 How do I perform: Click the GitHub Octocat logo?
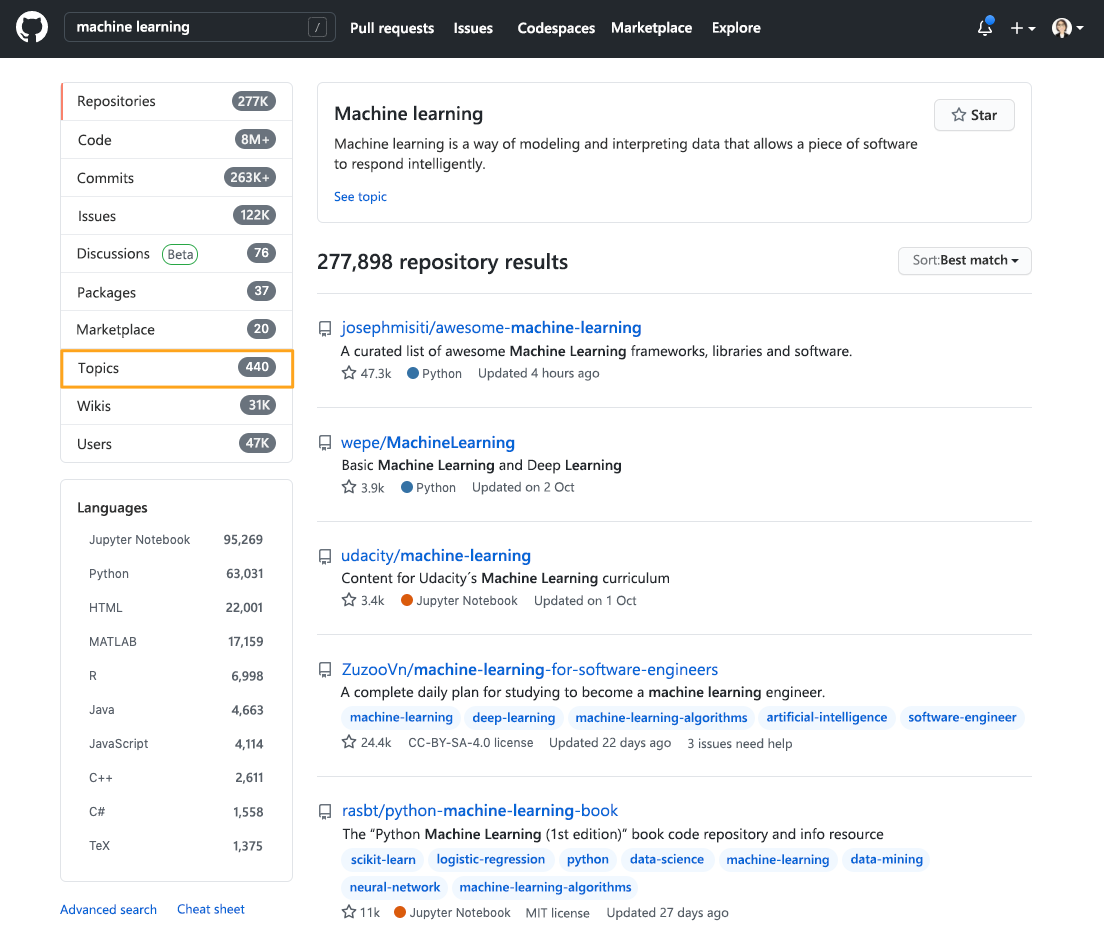(x=32, y=28)
